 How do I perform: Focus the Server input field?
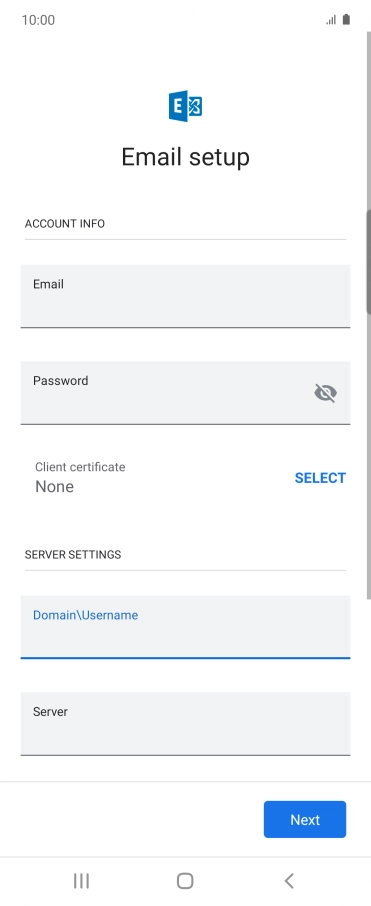coord(186,723)
